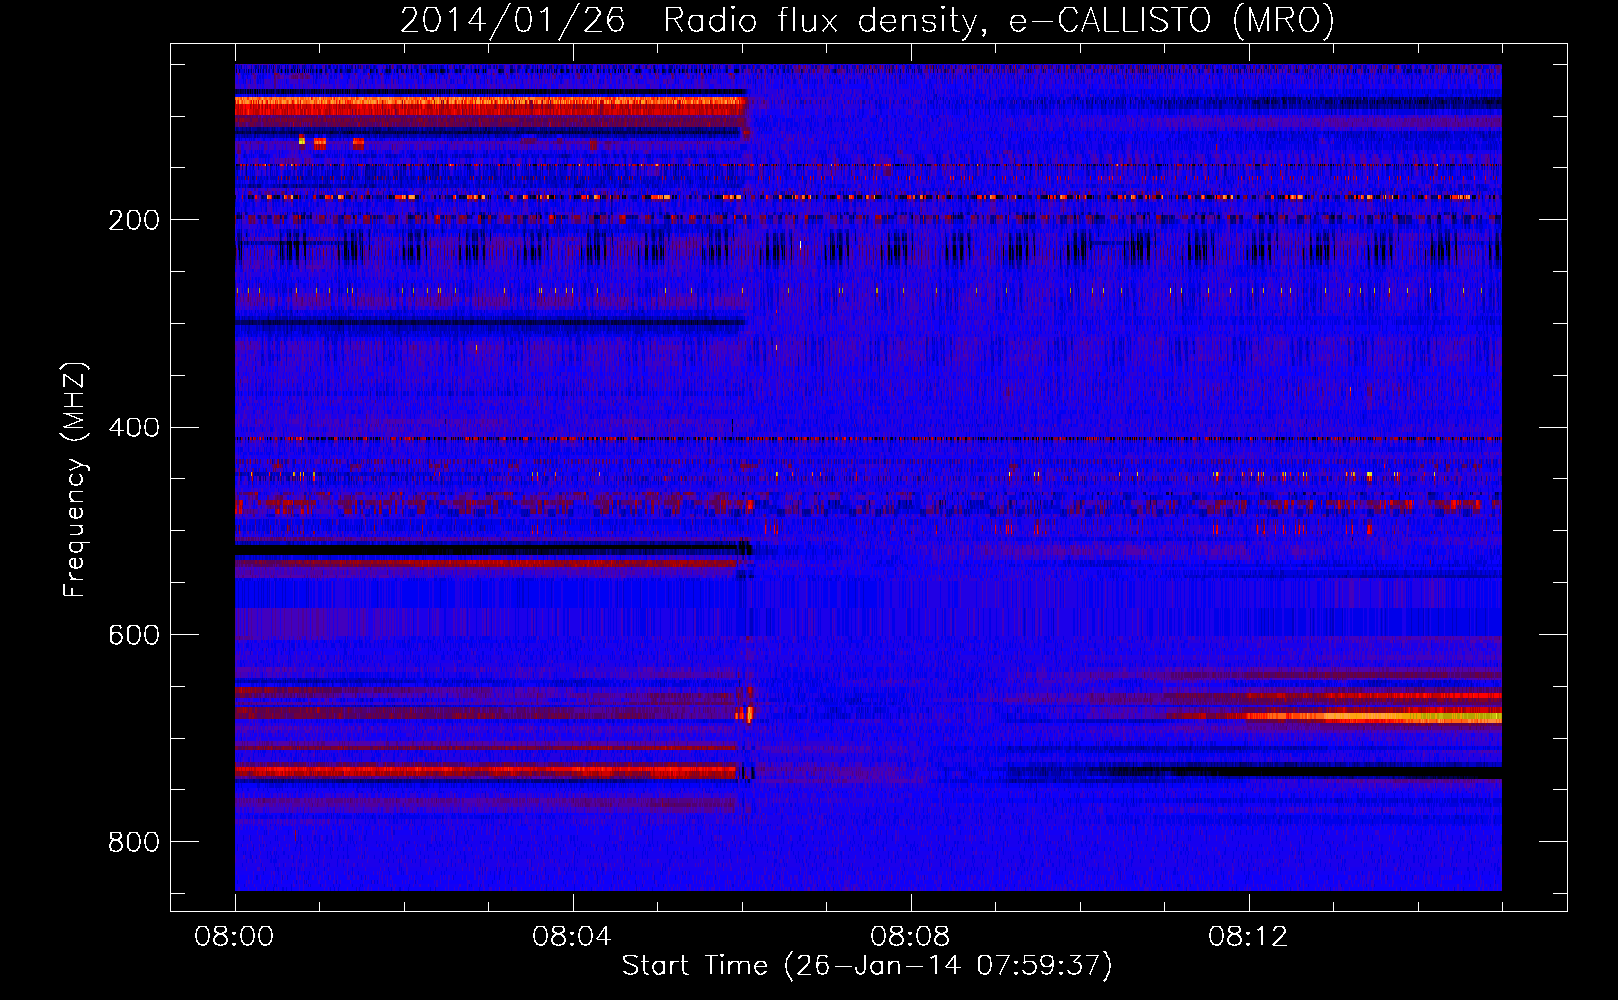The image size is (1618, 1000).
Task: Click the 08:00 time tick label
Action: click(234, 937)
